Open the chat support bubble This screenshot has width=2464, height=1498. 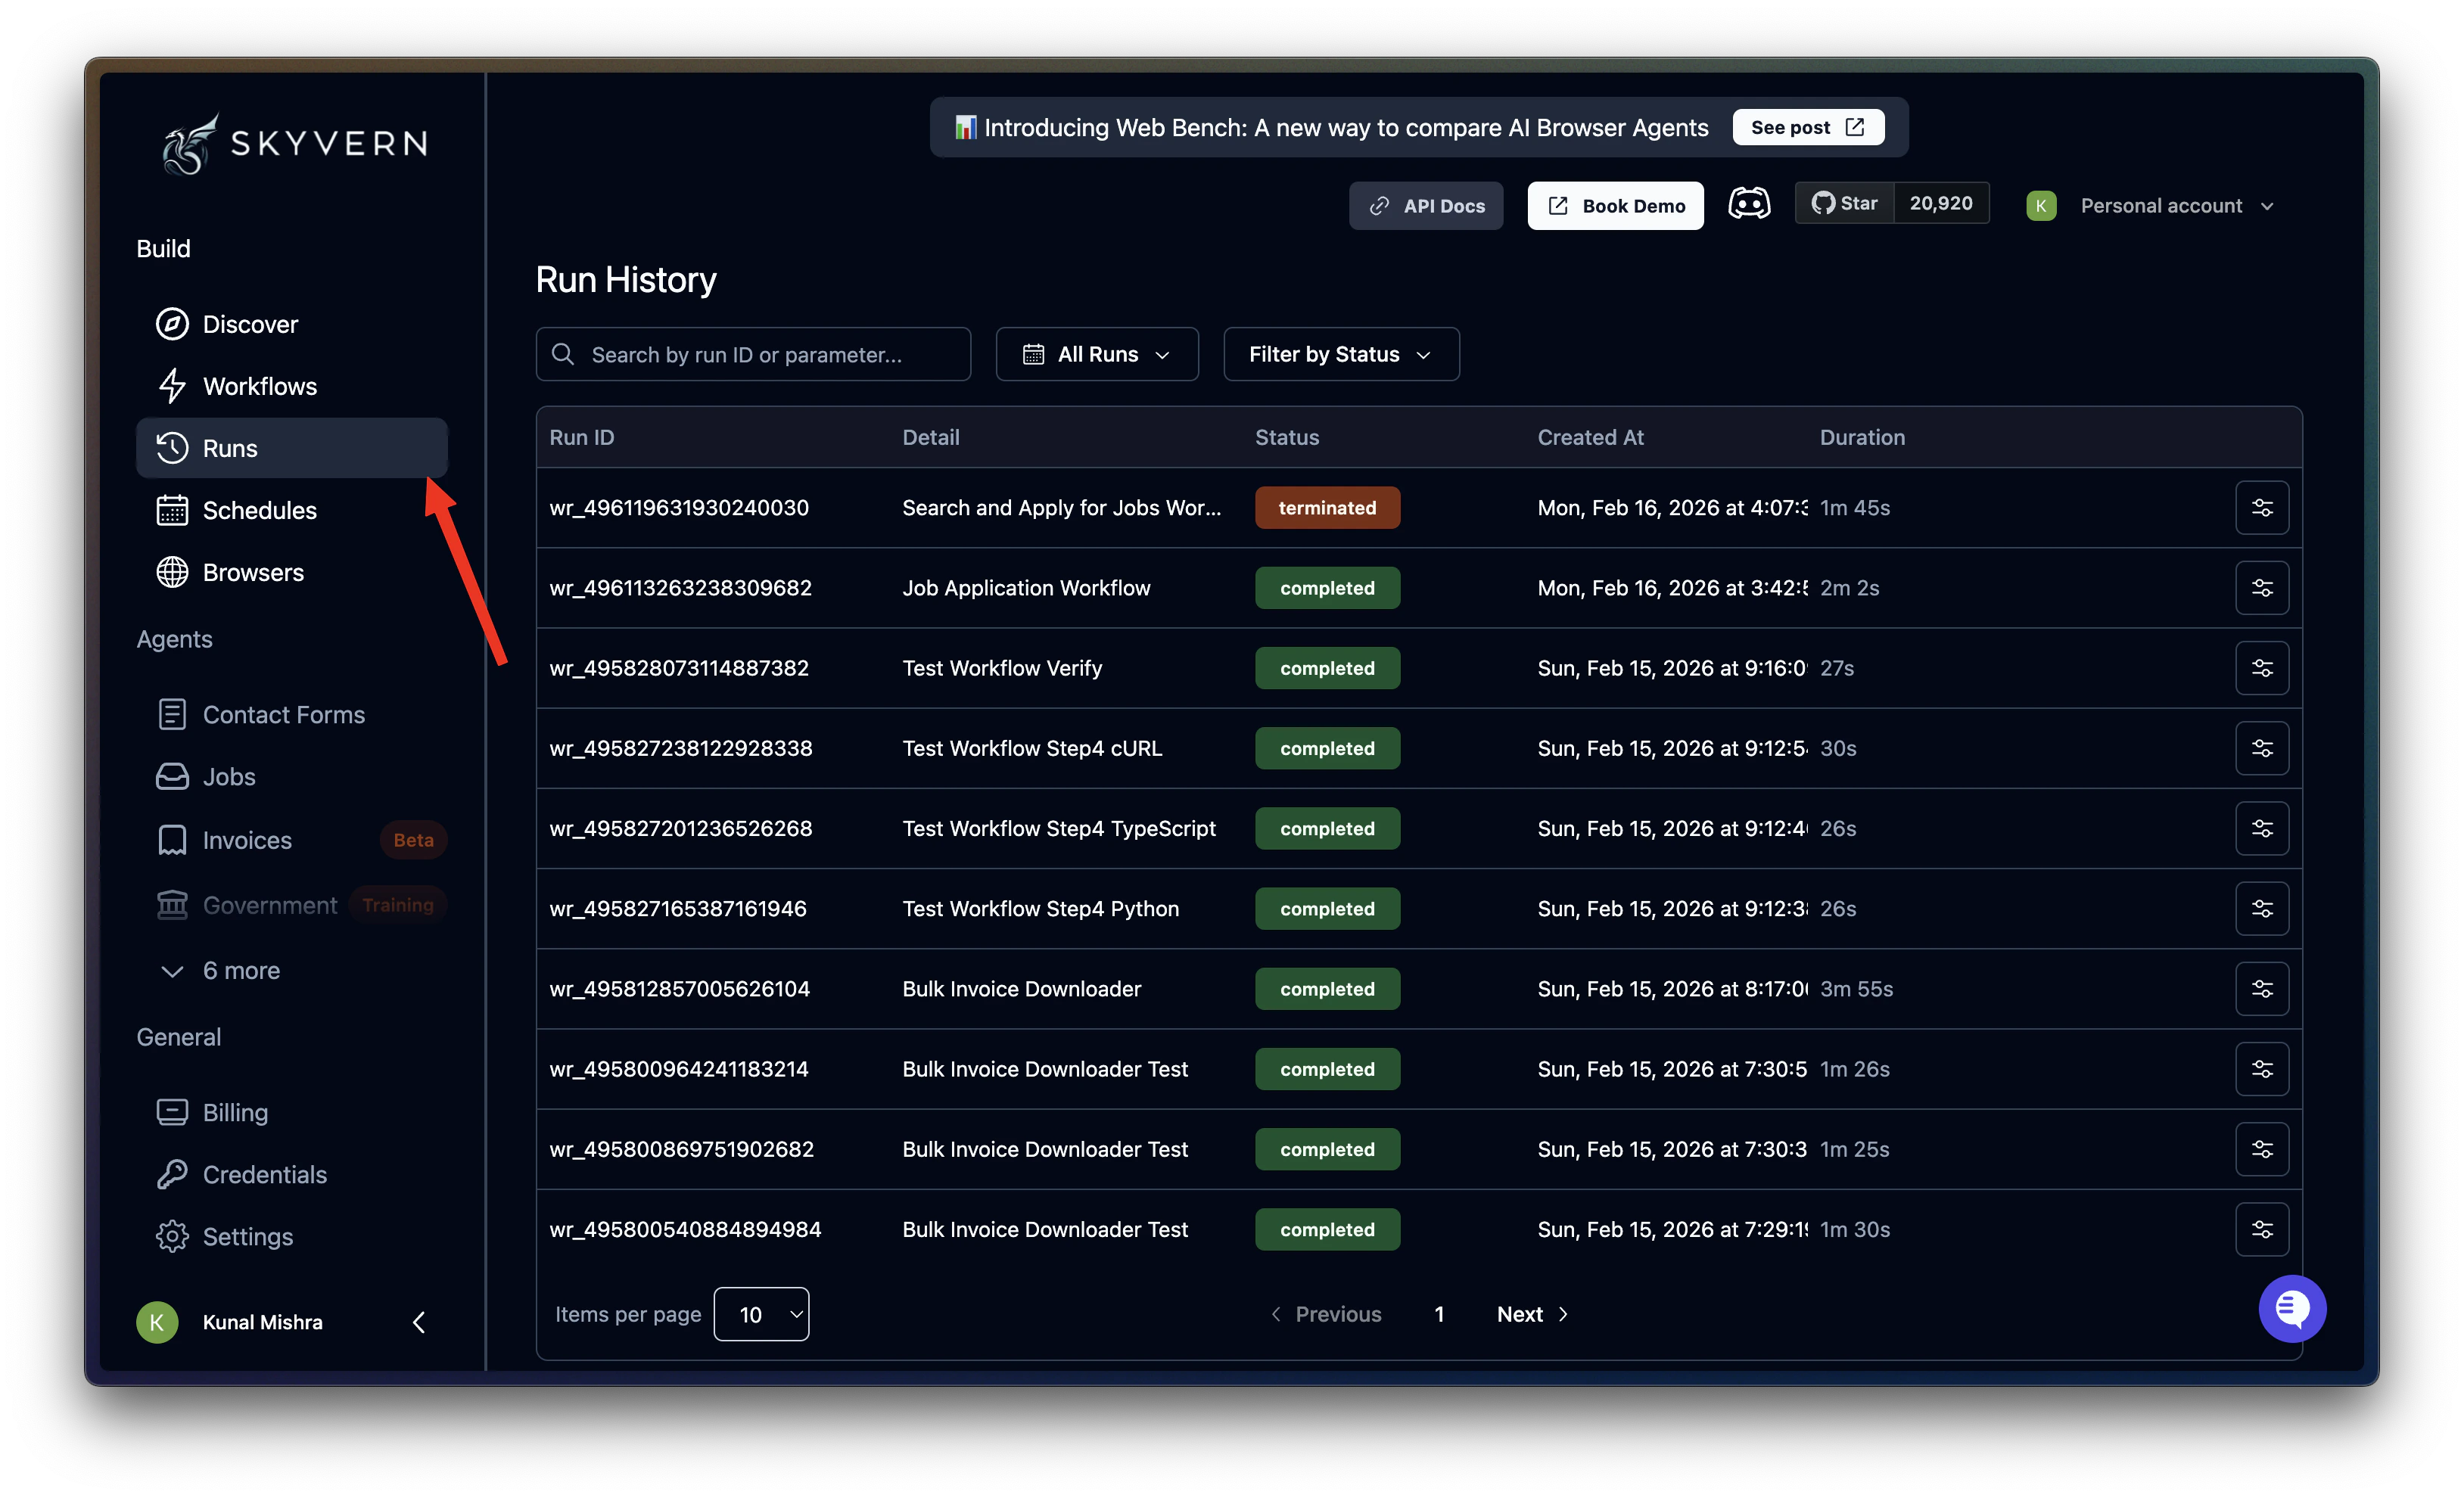click(2292, 1309)
